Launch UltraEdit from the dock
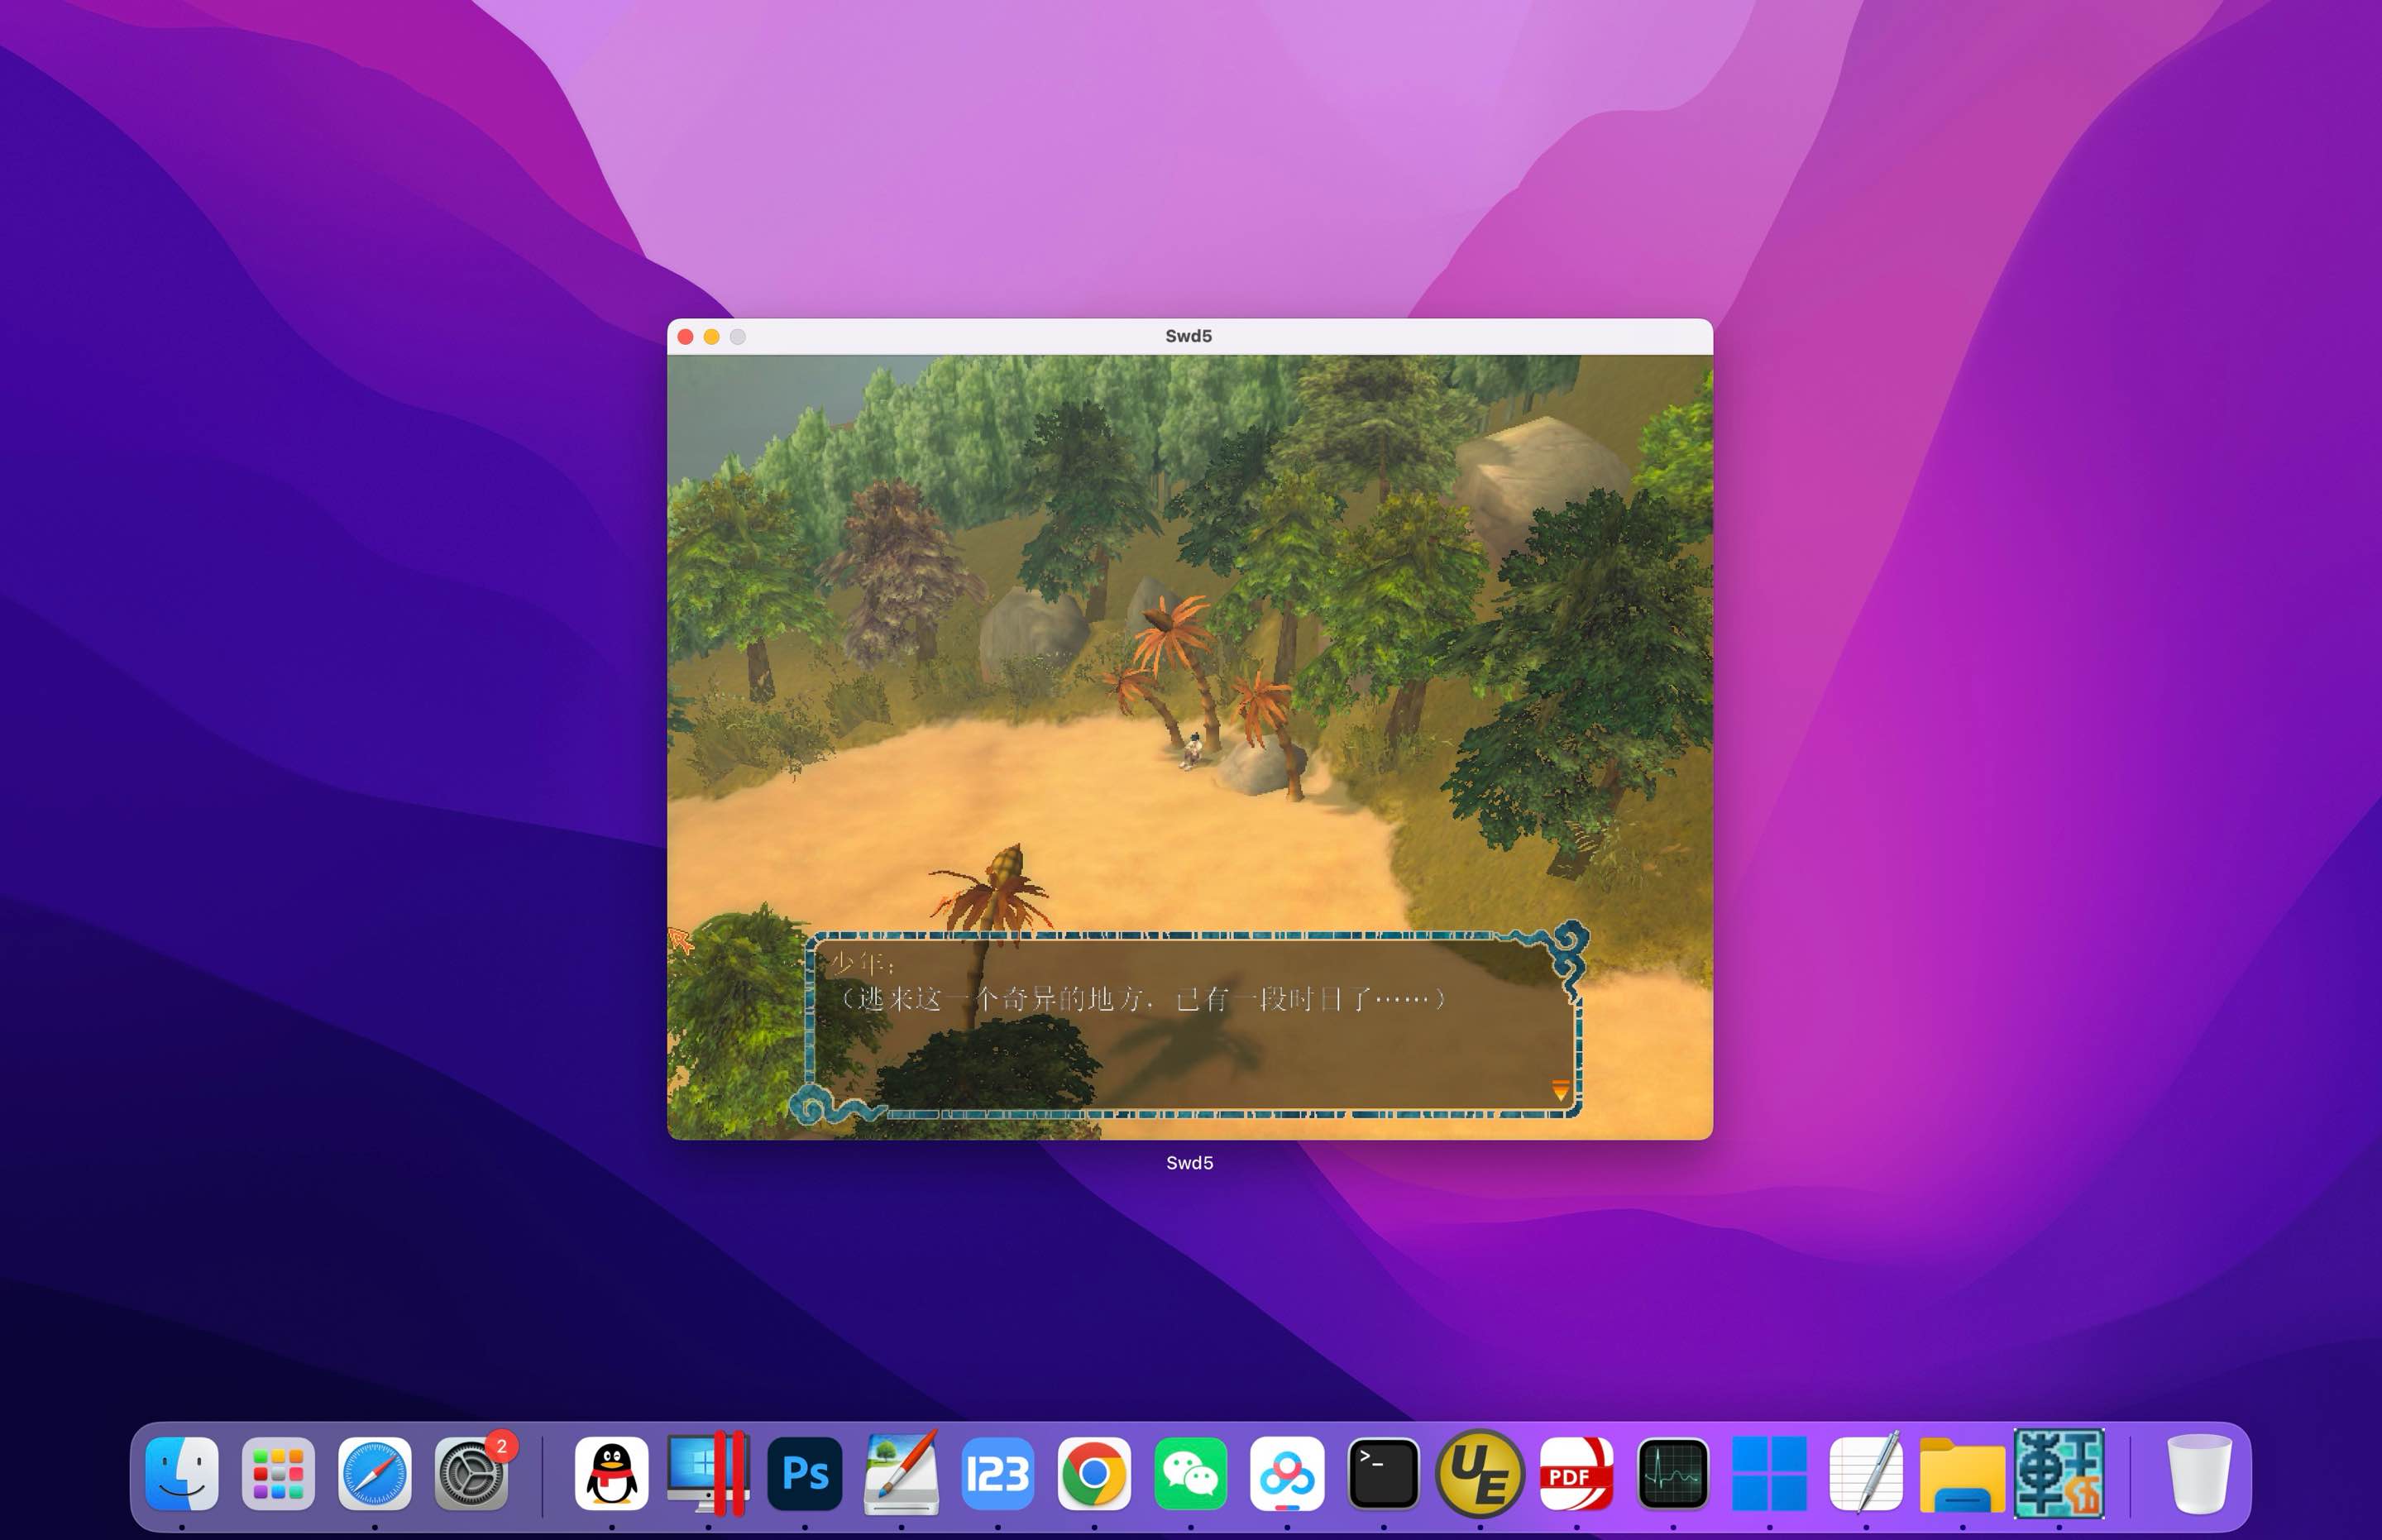 (x=1480, y=1473)
